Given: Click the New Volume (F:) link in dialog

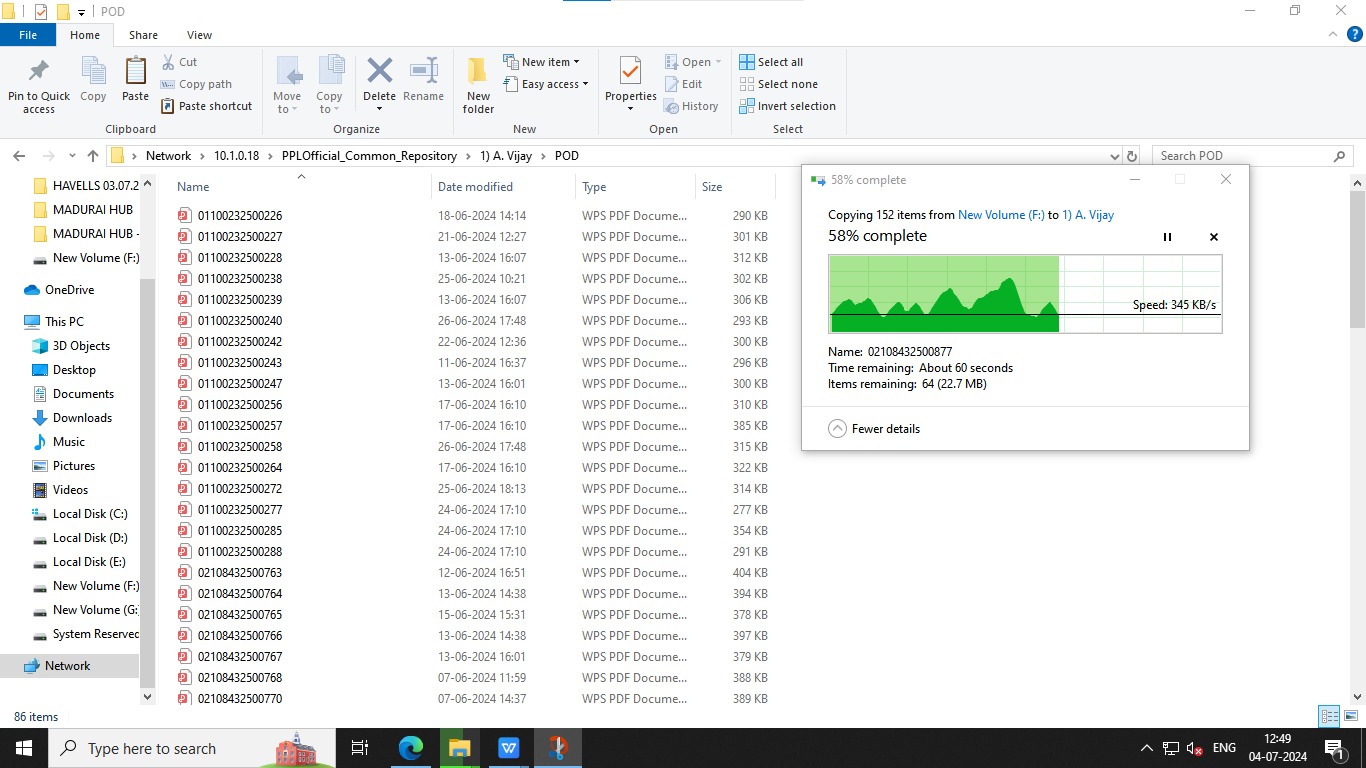Looking at the screenshot, I should [x=1000, y=215].
